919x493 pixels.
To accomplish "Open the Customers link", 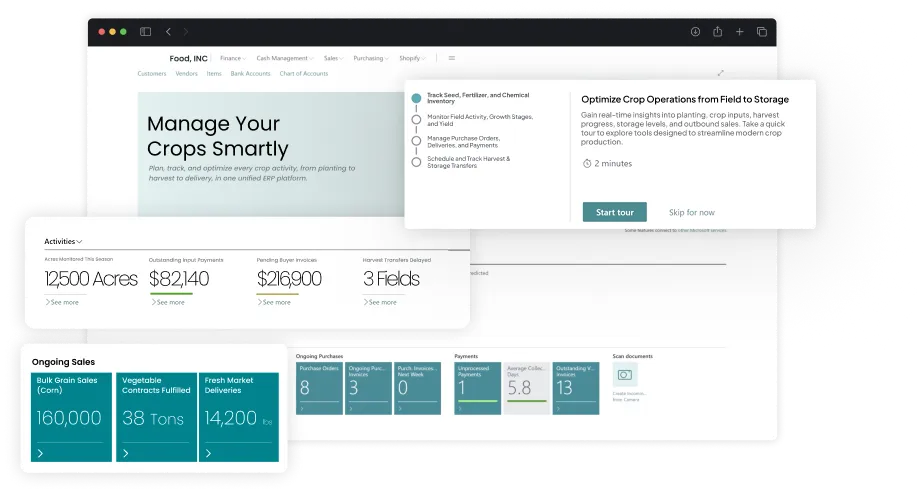I will pos(152,74).
